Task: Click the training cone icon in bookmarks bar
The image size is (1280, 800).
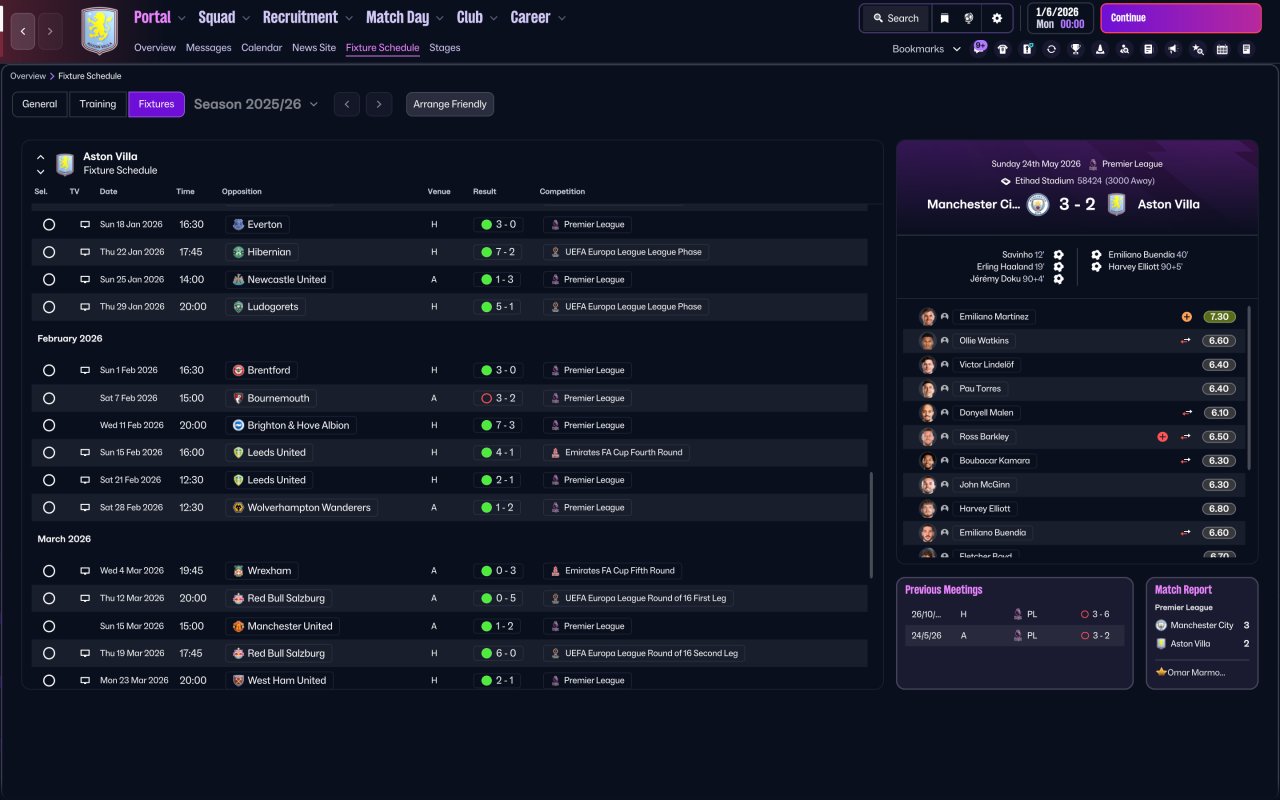Action: 1100,49
